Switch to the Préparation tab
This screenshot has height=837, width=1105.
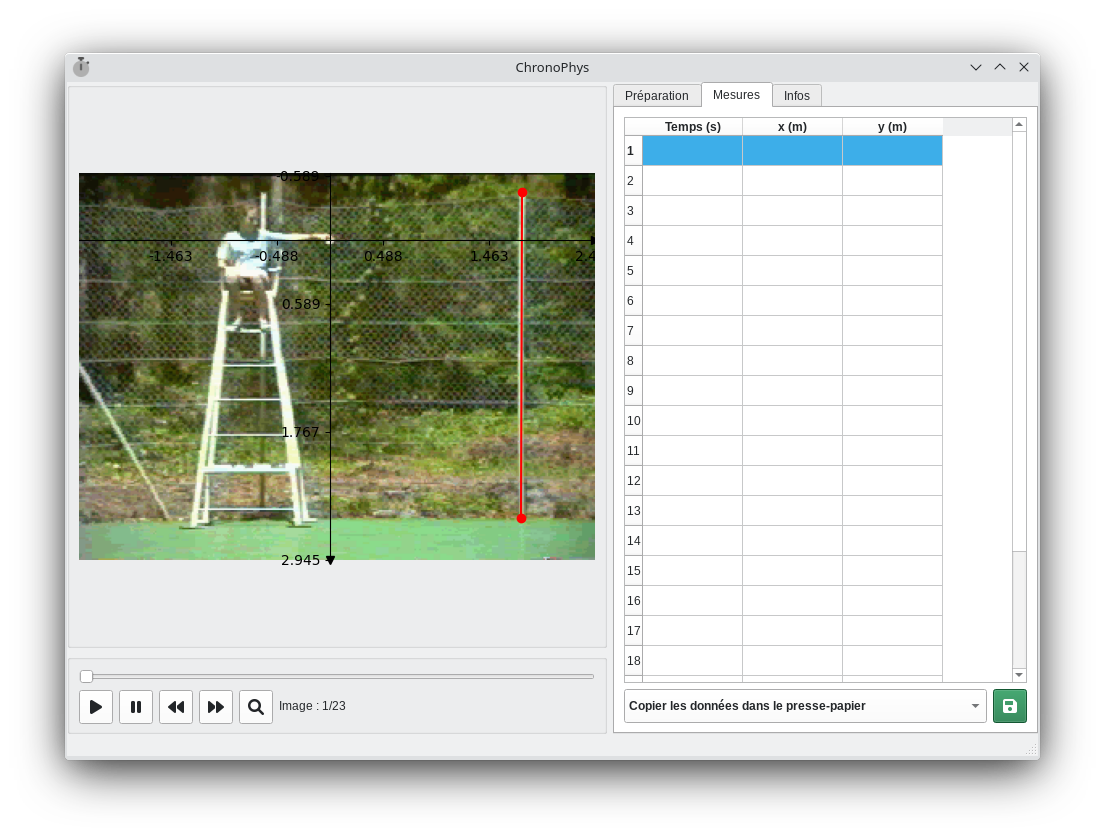[657, 96]
